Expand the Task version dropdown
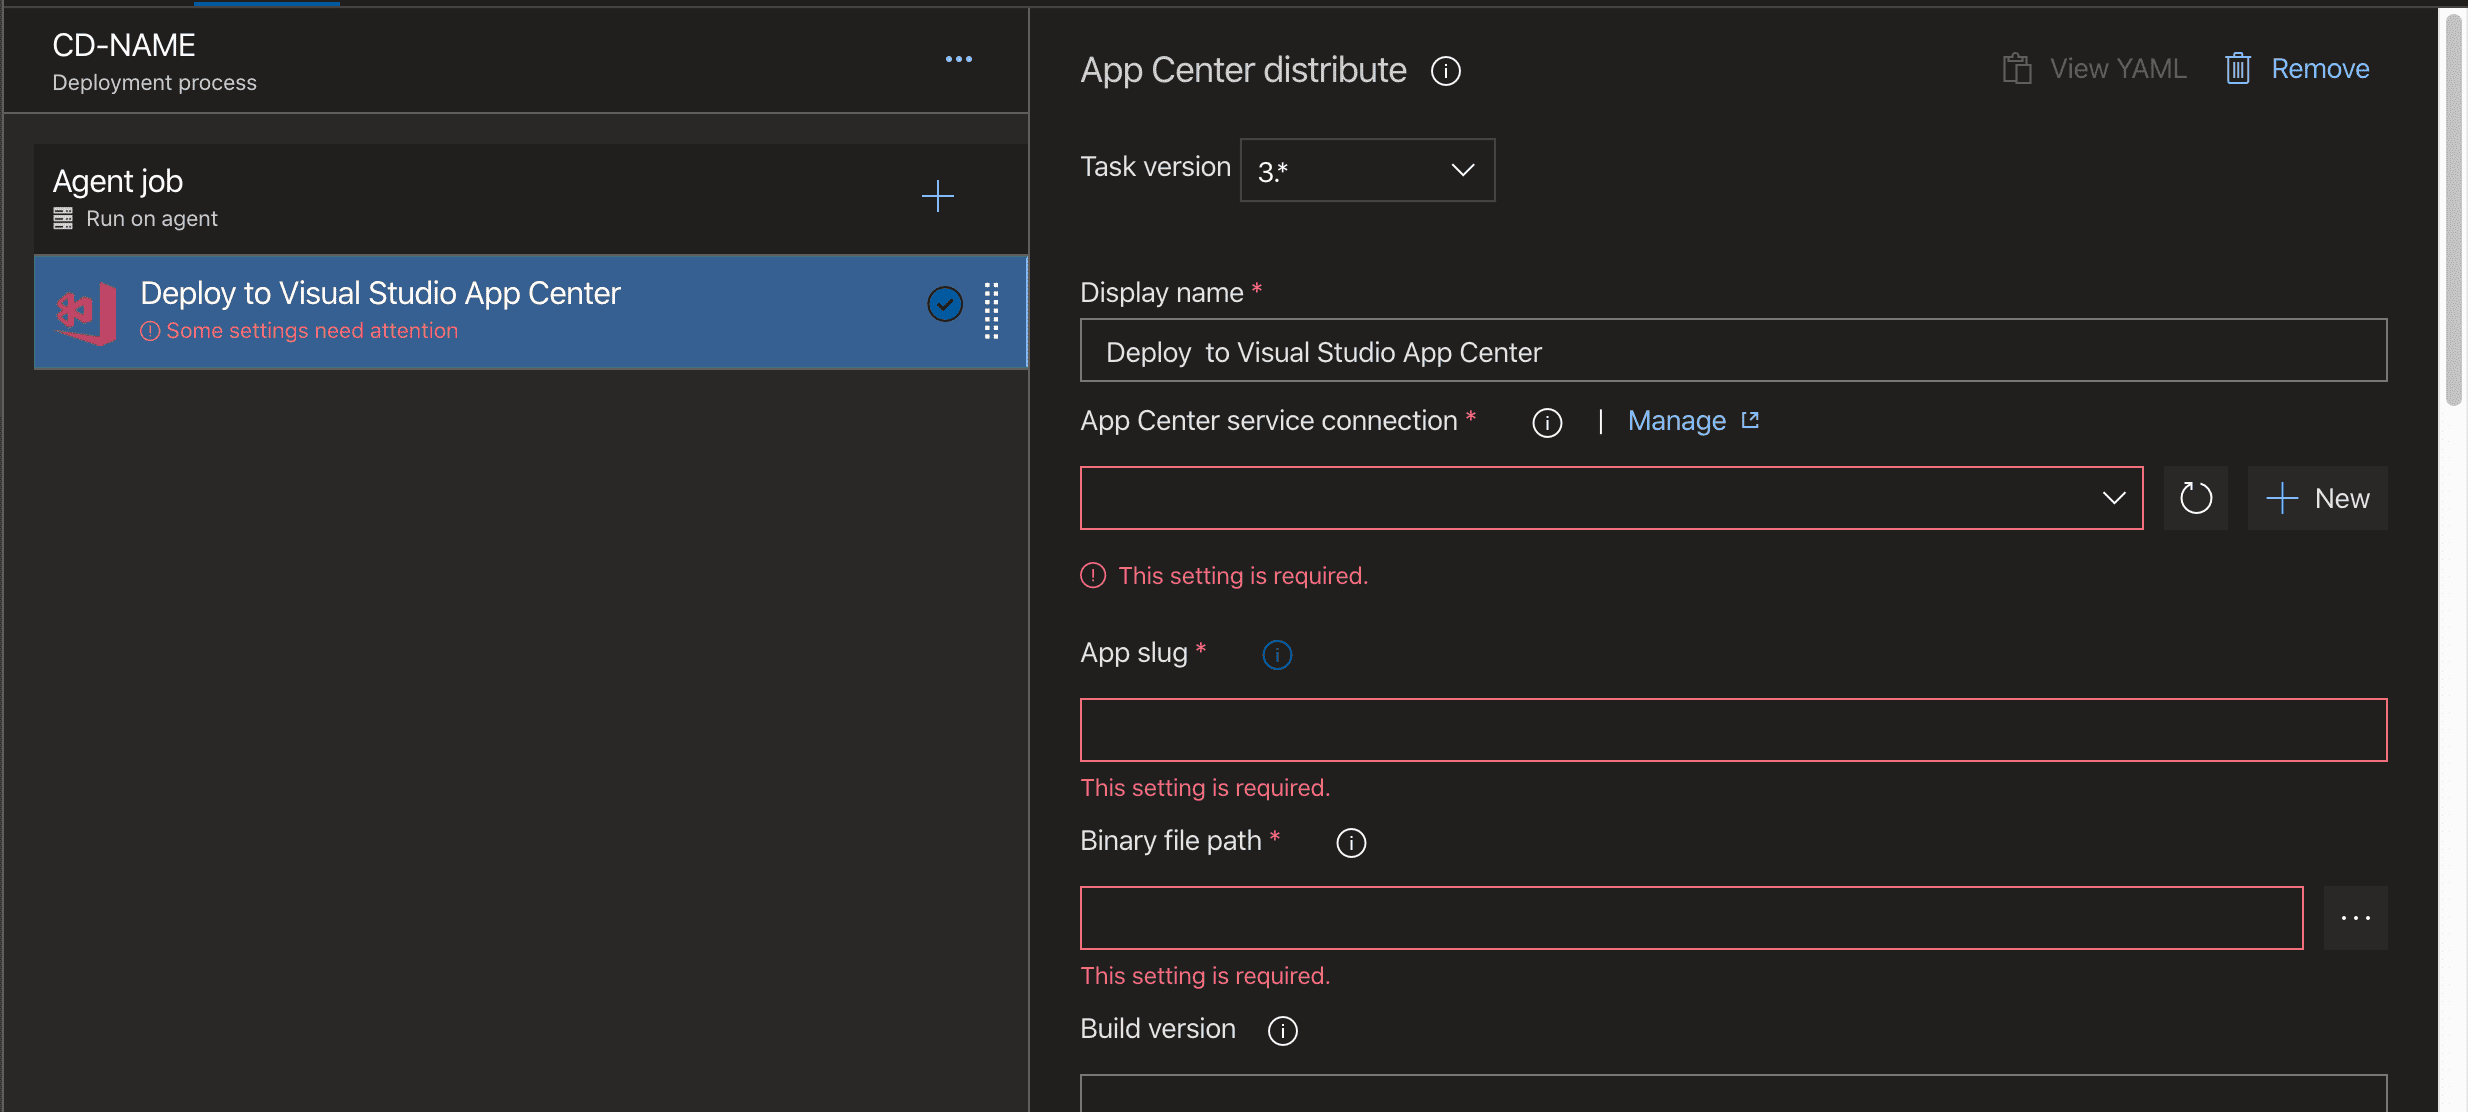 (x=1366, y=170)
